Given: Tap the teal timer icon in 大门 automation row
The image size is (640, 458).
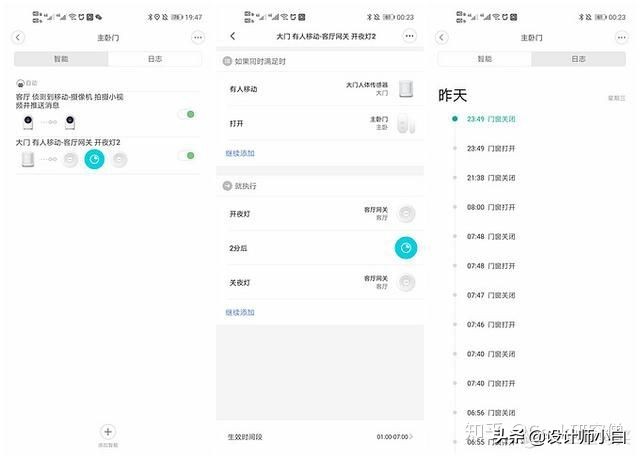Looking at the screenshot, I should [x=94, y=159].
